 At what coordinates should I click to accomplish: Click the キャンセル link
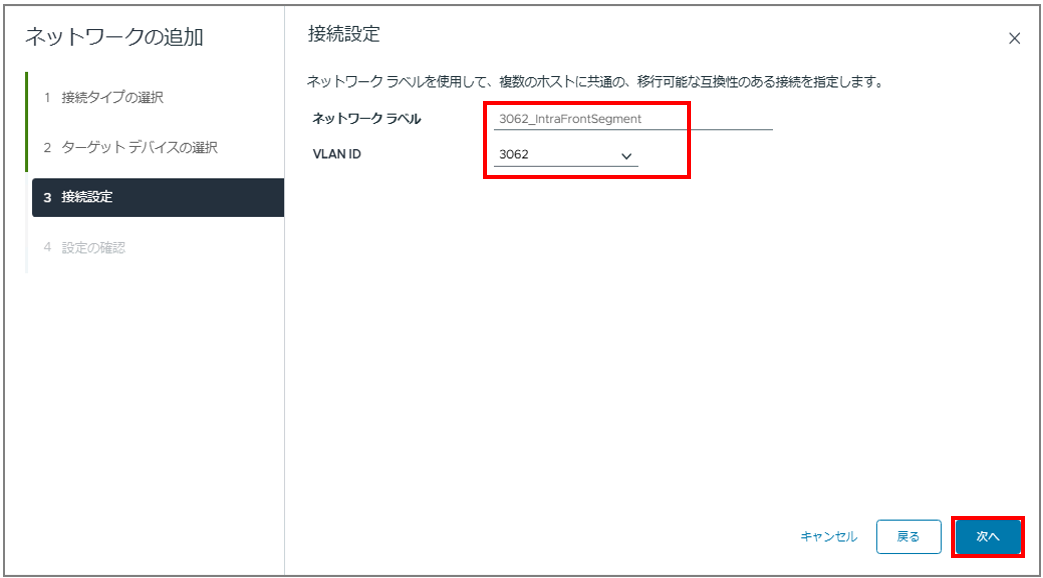pos(828,536)
